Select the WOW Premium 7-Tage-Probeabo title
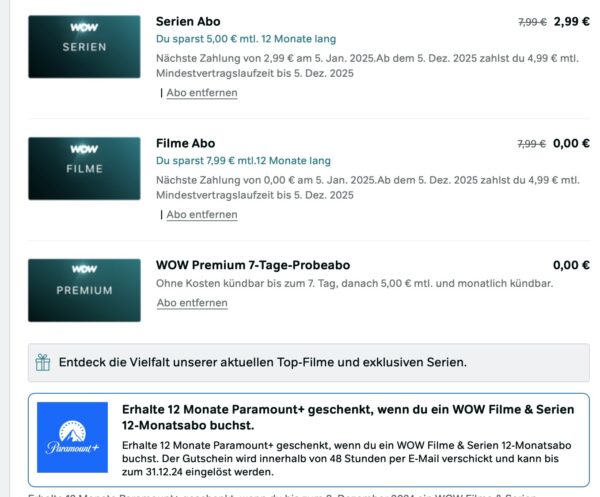Image resolution: width=600 pixels, height=497 pixels. tap(253, 265)
